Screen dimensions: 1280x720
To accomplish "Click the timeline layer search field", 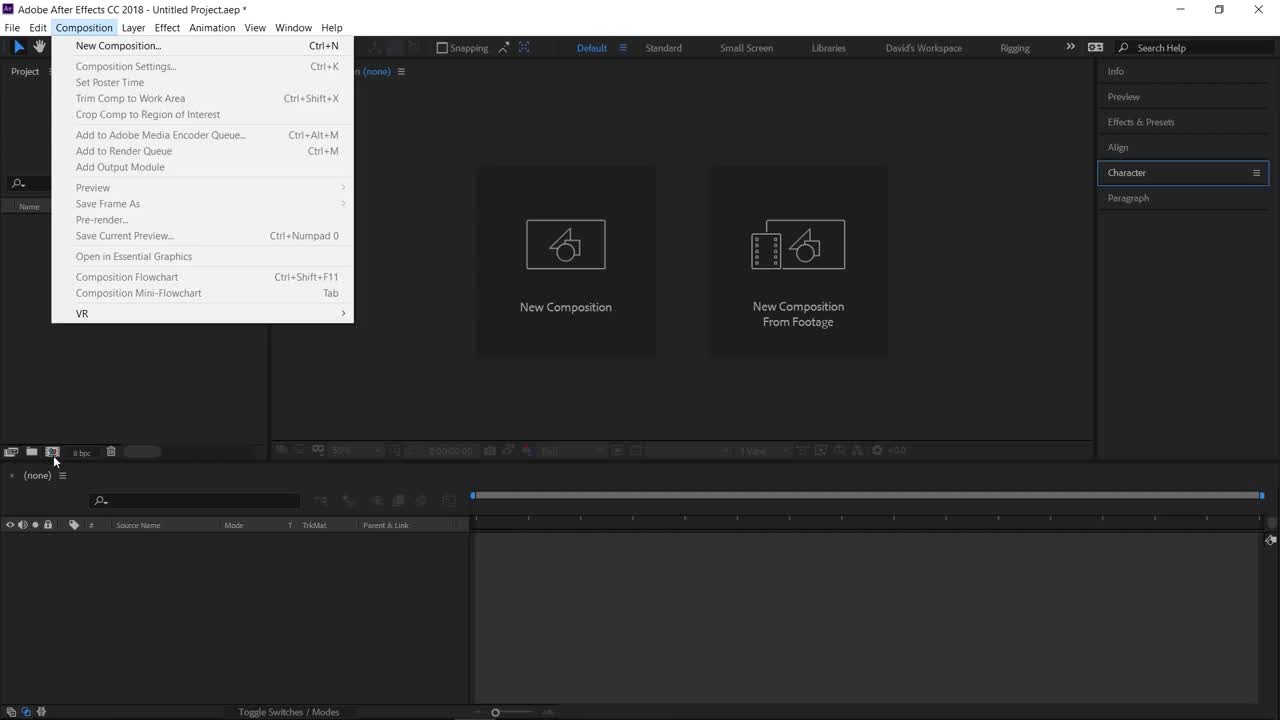I will (x=194, y=500).
